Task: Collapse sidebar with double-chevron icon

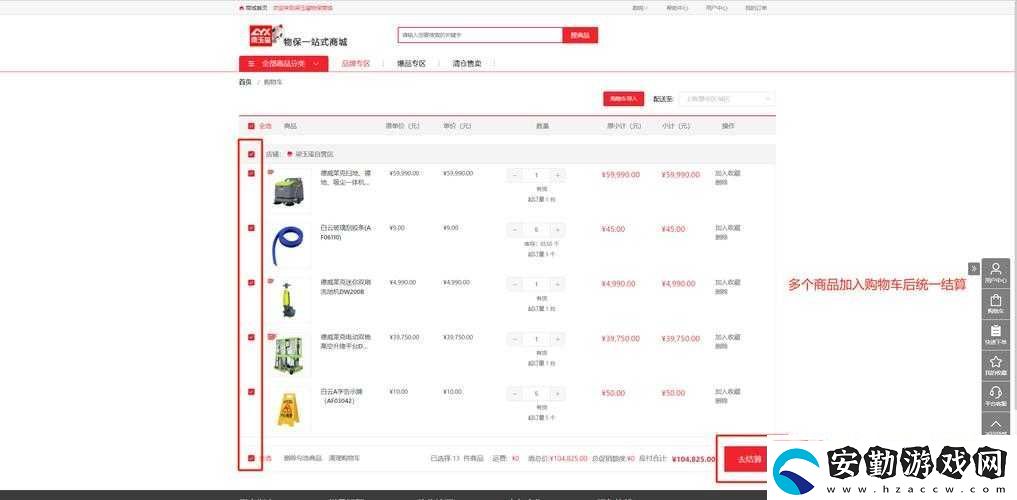Action: tap(974, 268)
